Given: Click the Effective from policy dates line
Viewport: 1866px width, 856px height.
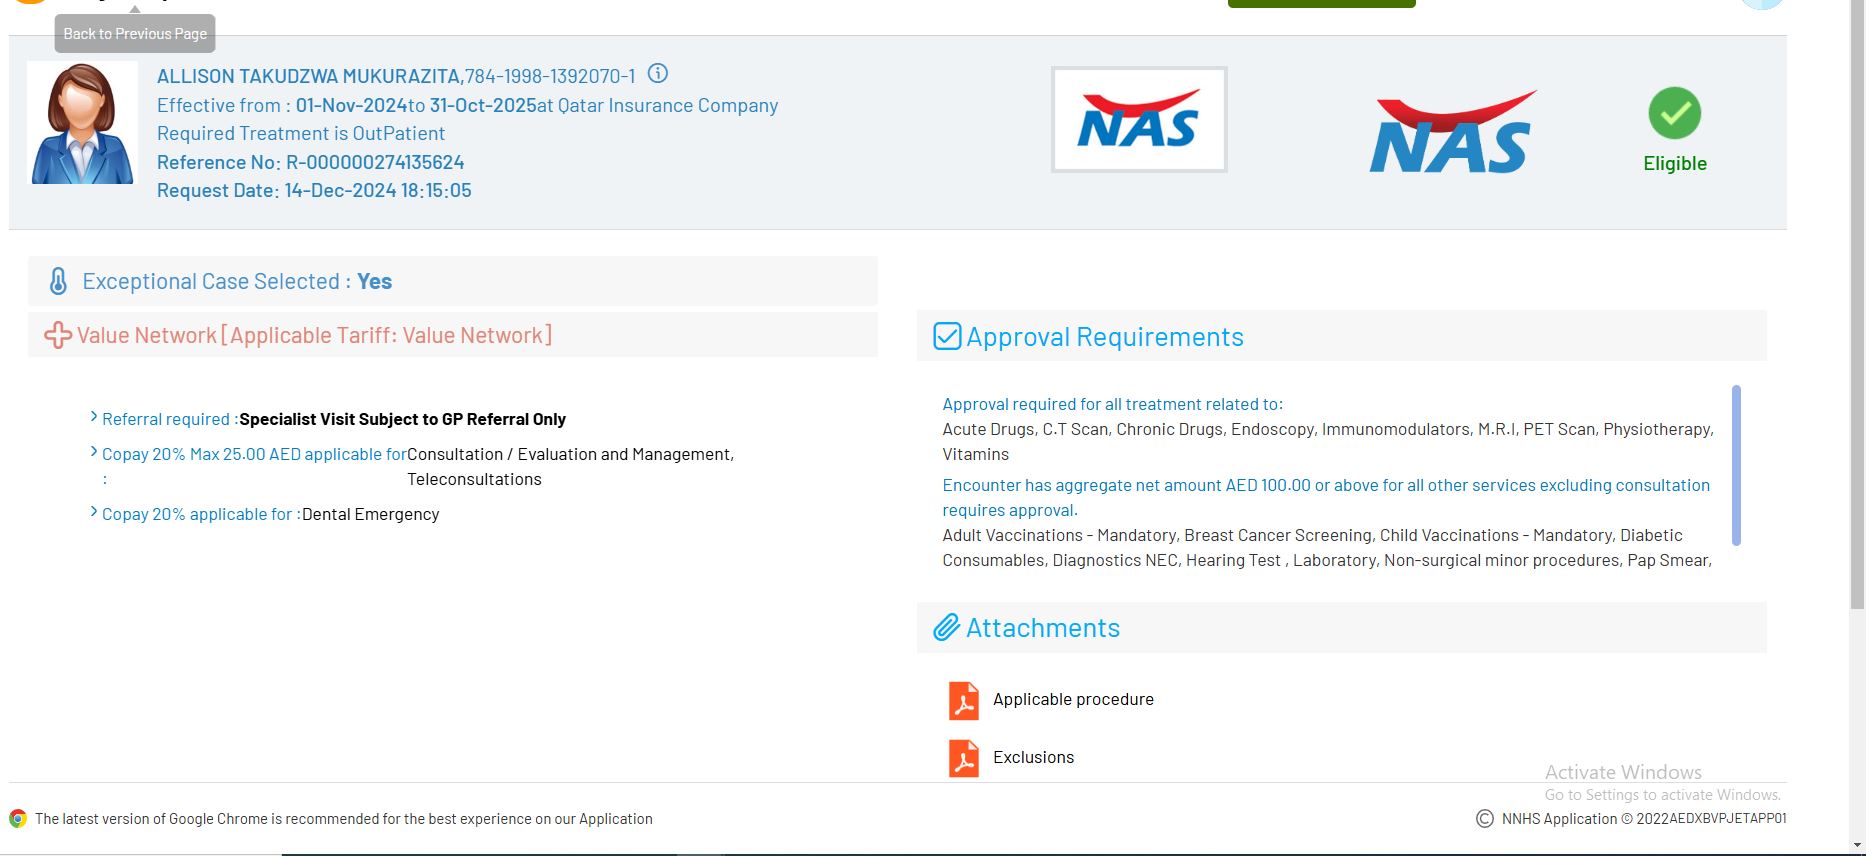Looking at the screenshot, I should (467, 105).
